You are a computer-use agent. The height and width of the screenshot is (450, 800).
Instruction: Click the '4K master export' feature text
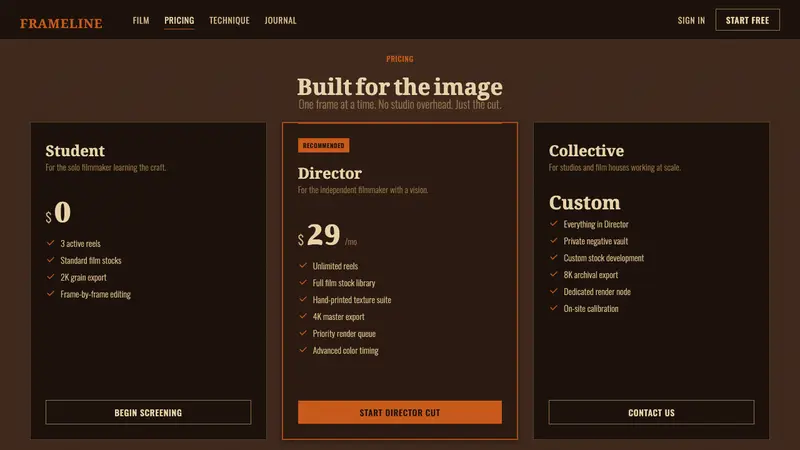(338, 317)
